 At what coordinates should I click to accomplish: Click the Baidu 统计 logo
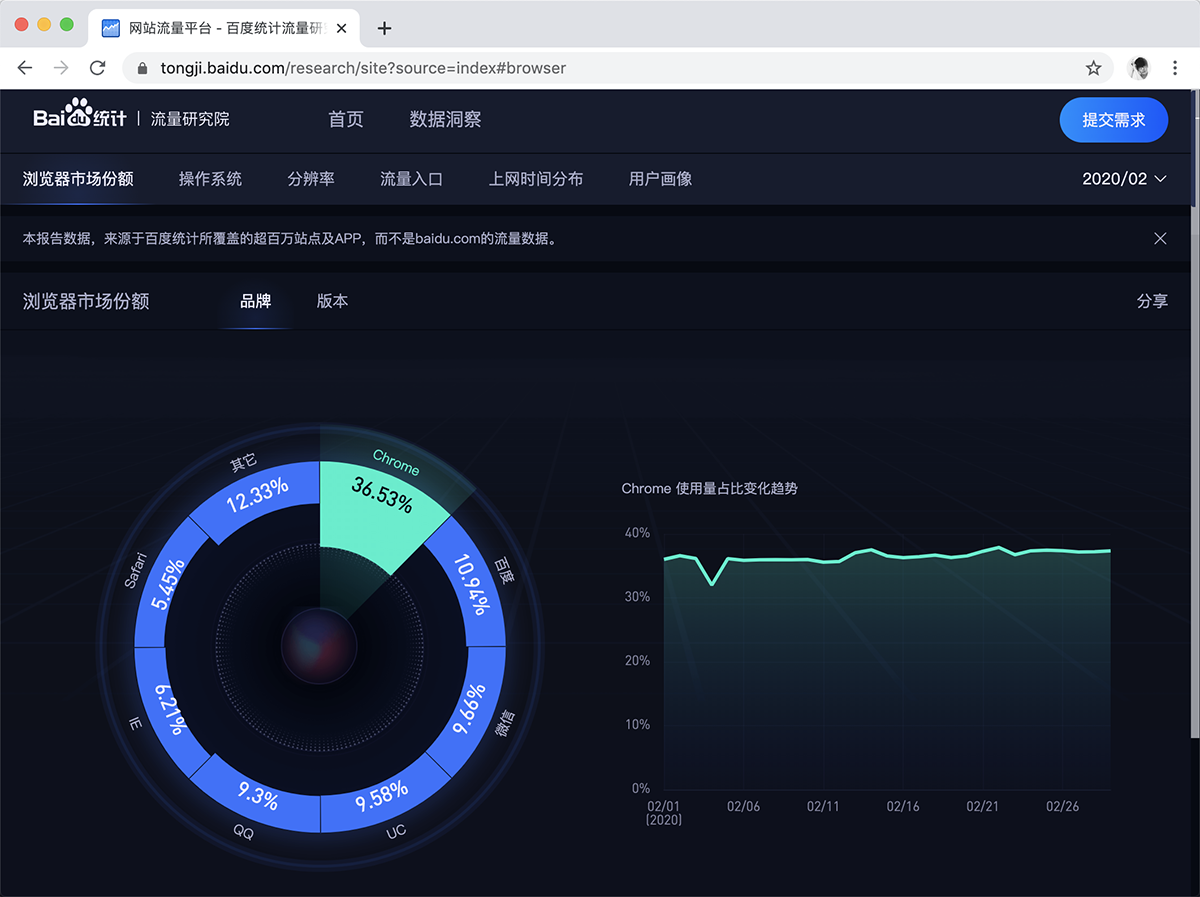click(x=80, y=115)
